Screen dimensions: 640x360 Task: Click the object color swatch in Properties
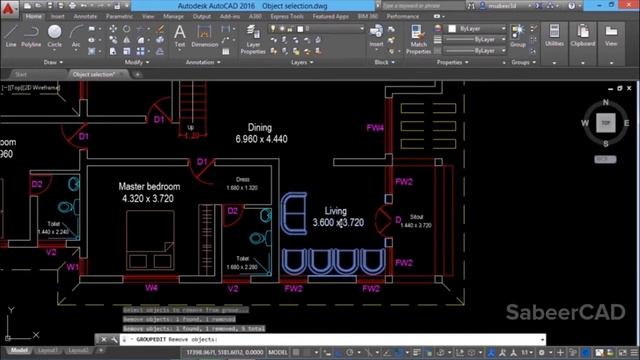point(452,29)
